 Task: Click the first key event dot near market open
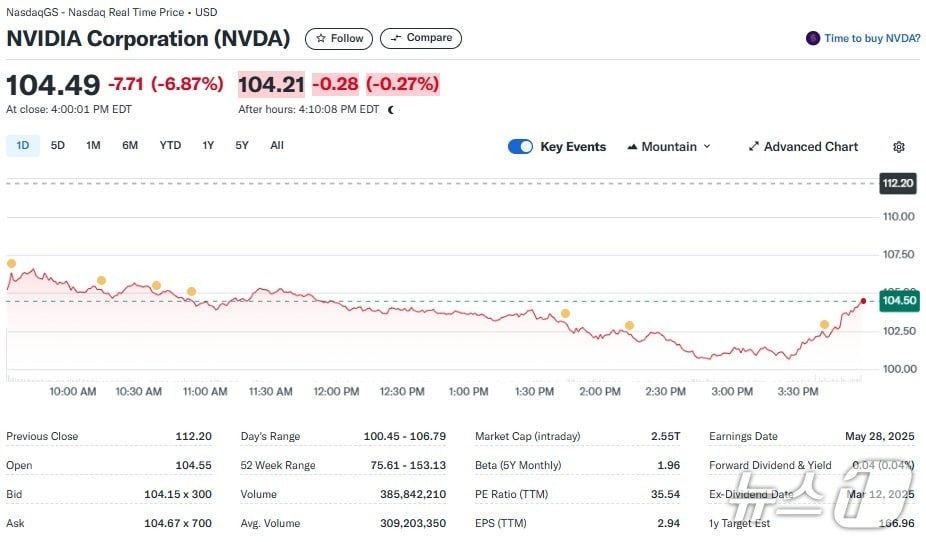(11, 264)
